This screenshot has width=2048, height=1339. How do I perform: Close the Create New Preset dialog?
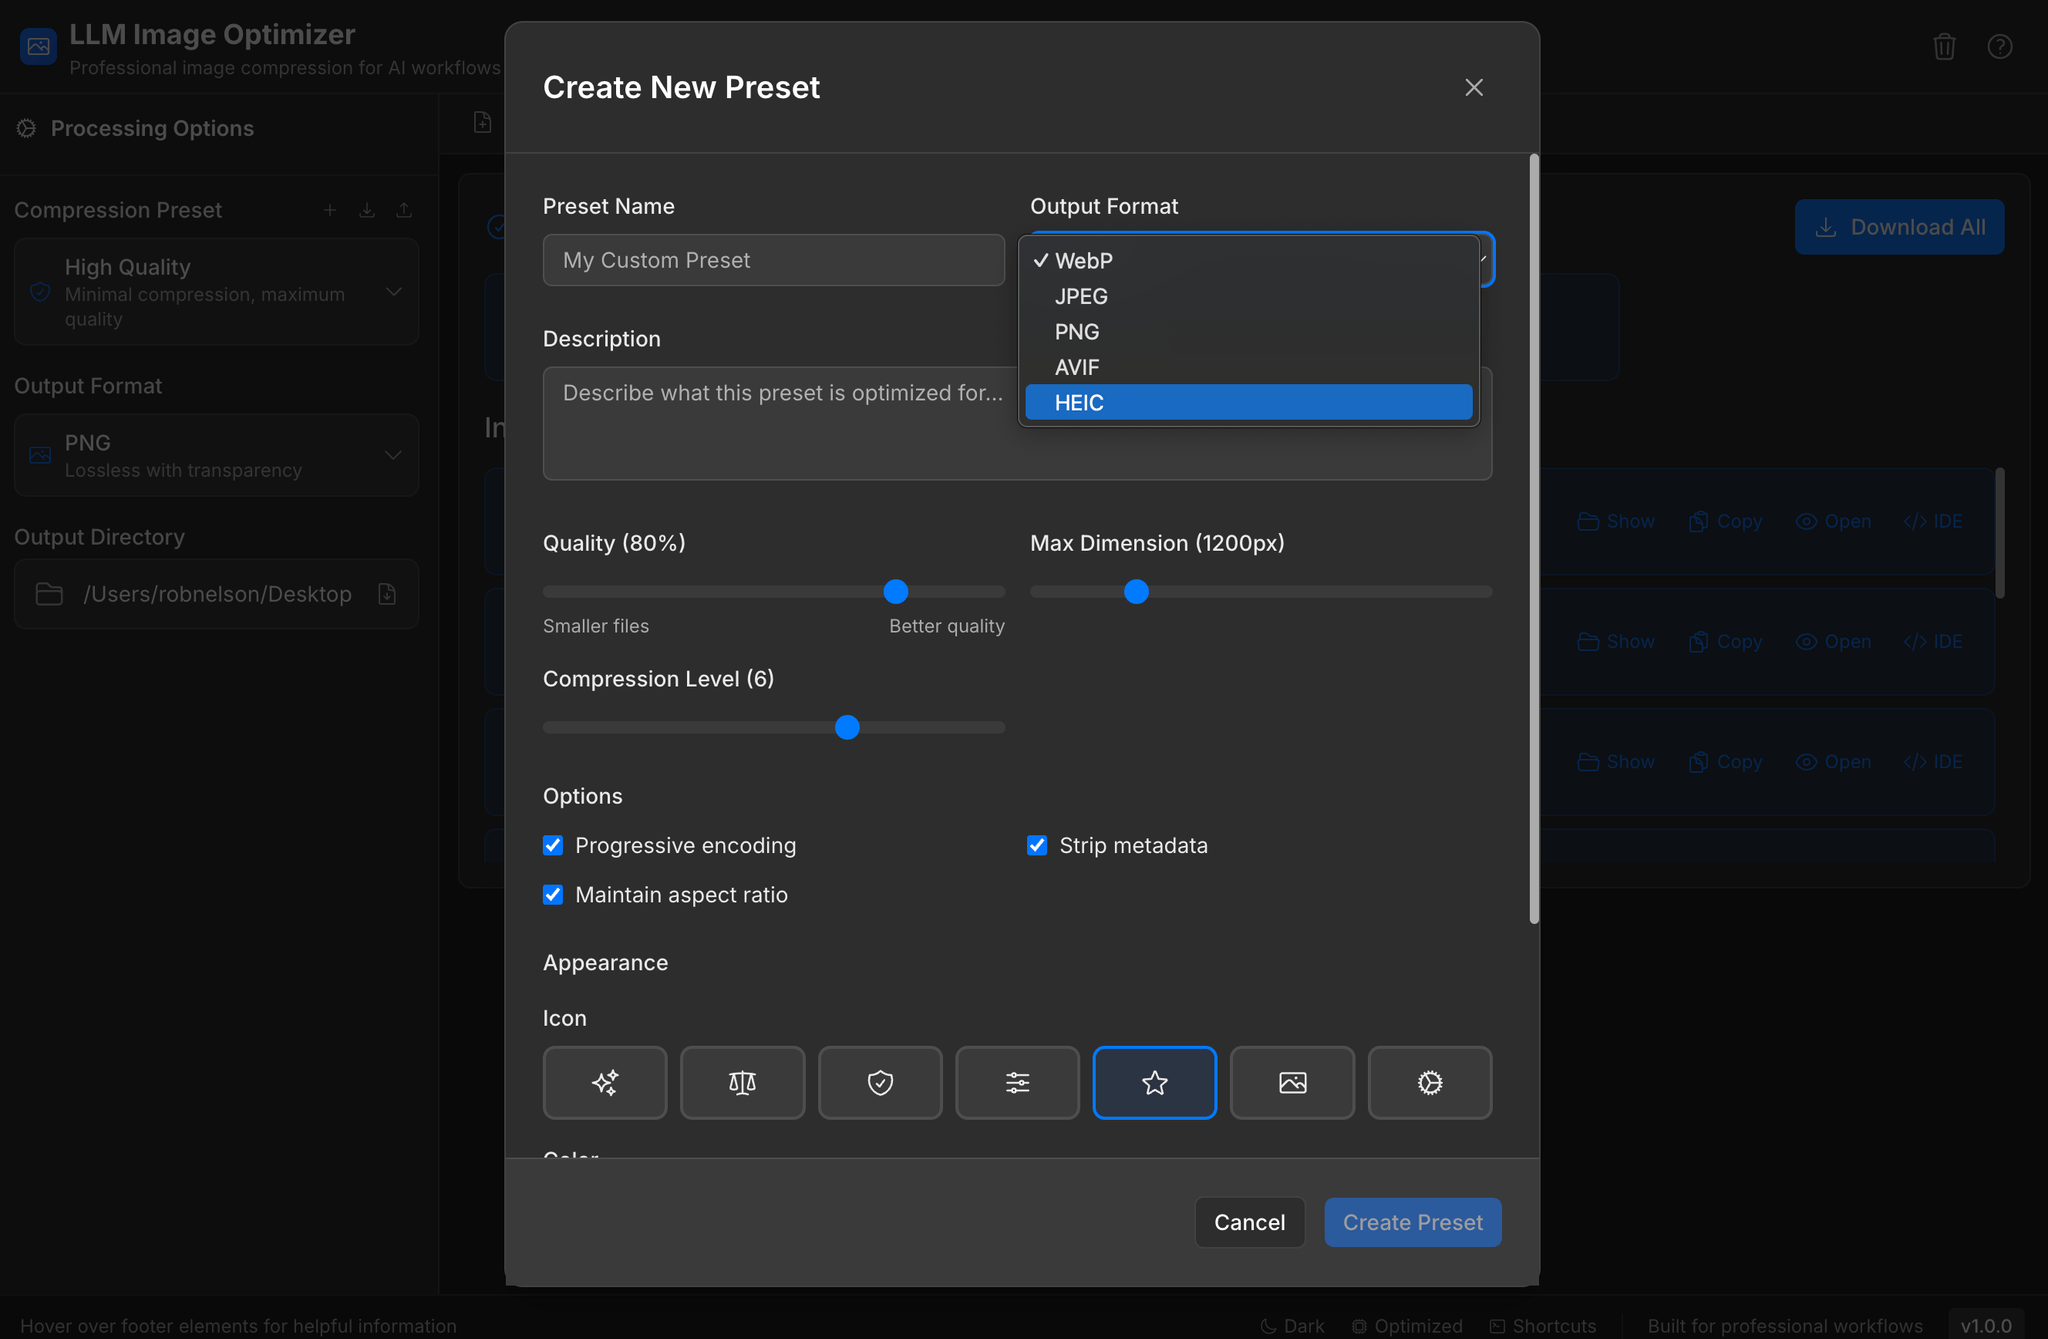coord(1474,87)
